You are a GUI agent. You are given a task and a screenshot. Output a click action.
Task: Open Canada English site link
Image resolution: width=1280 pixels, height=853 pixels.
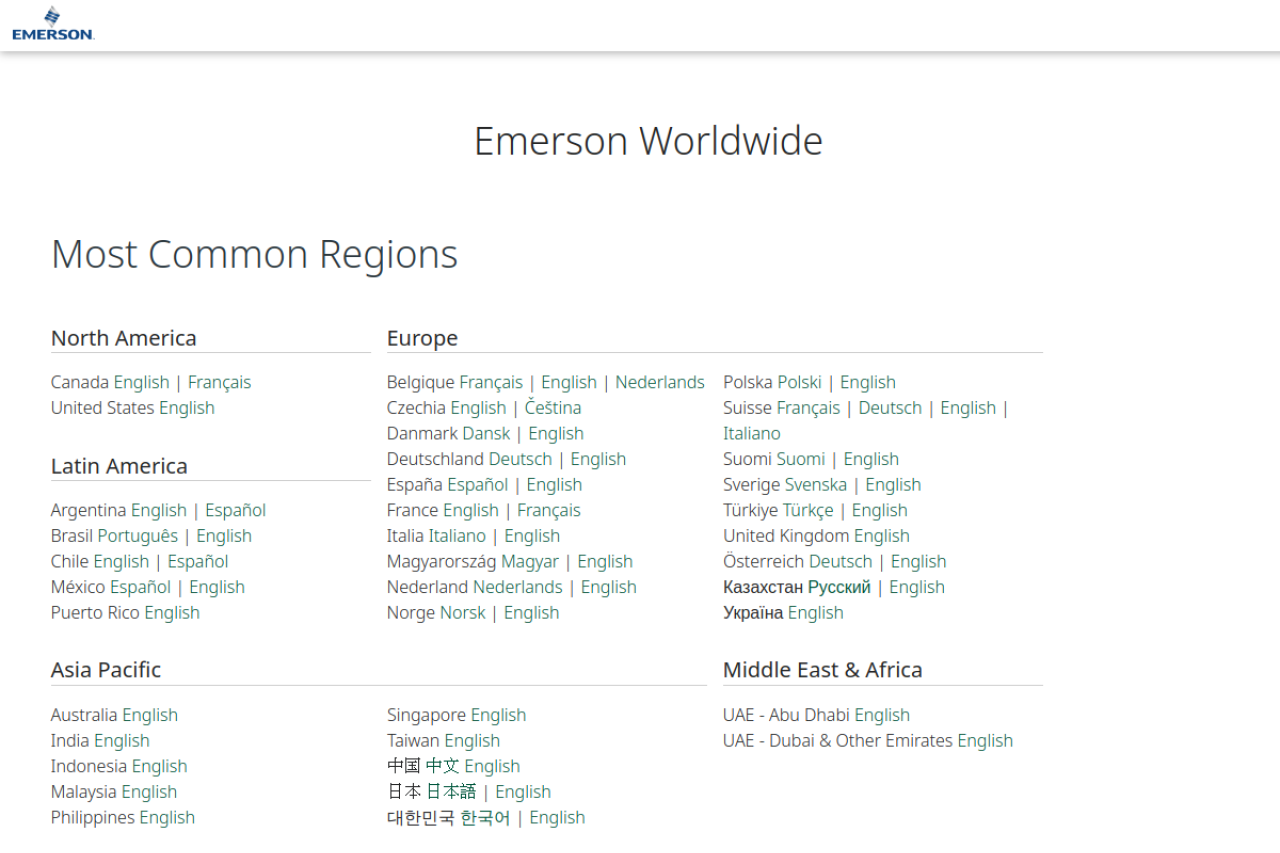tap(141, 382)
